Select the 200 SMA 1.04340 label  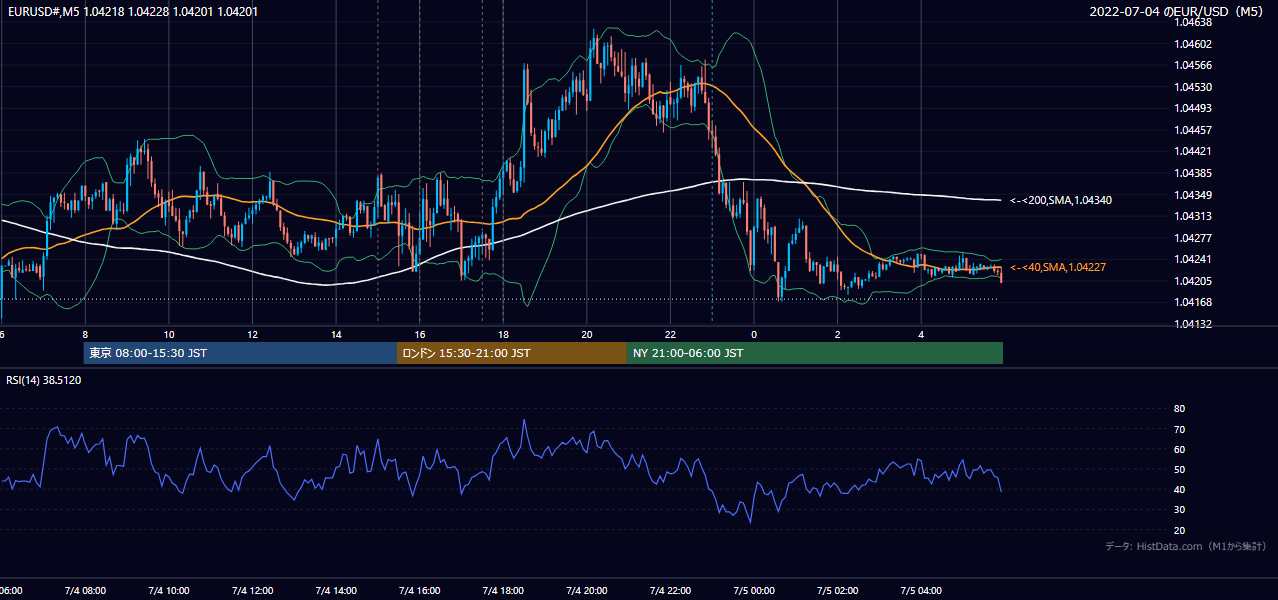(1061, 201)
